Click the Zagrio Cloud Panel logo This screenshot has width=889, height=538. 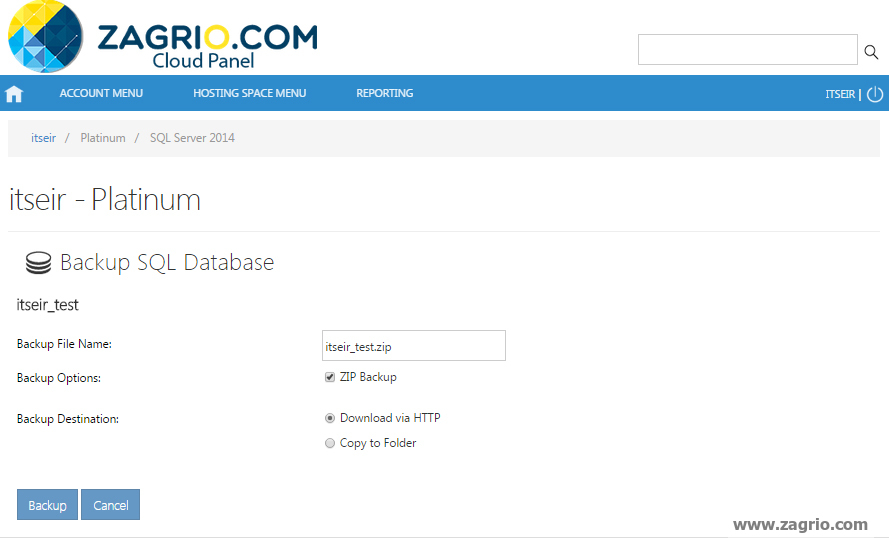tap(163, 37)
